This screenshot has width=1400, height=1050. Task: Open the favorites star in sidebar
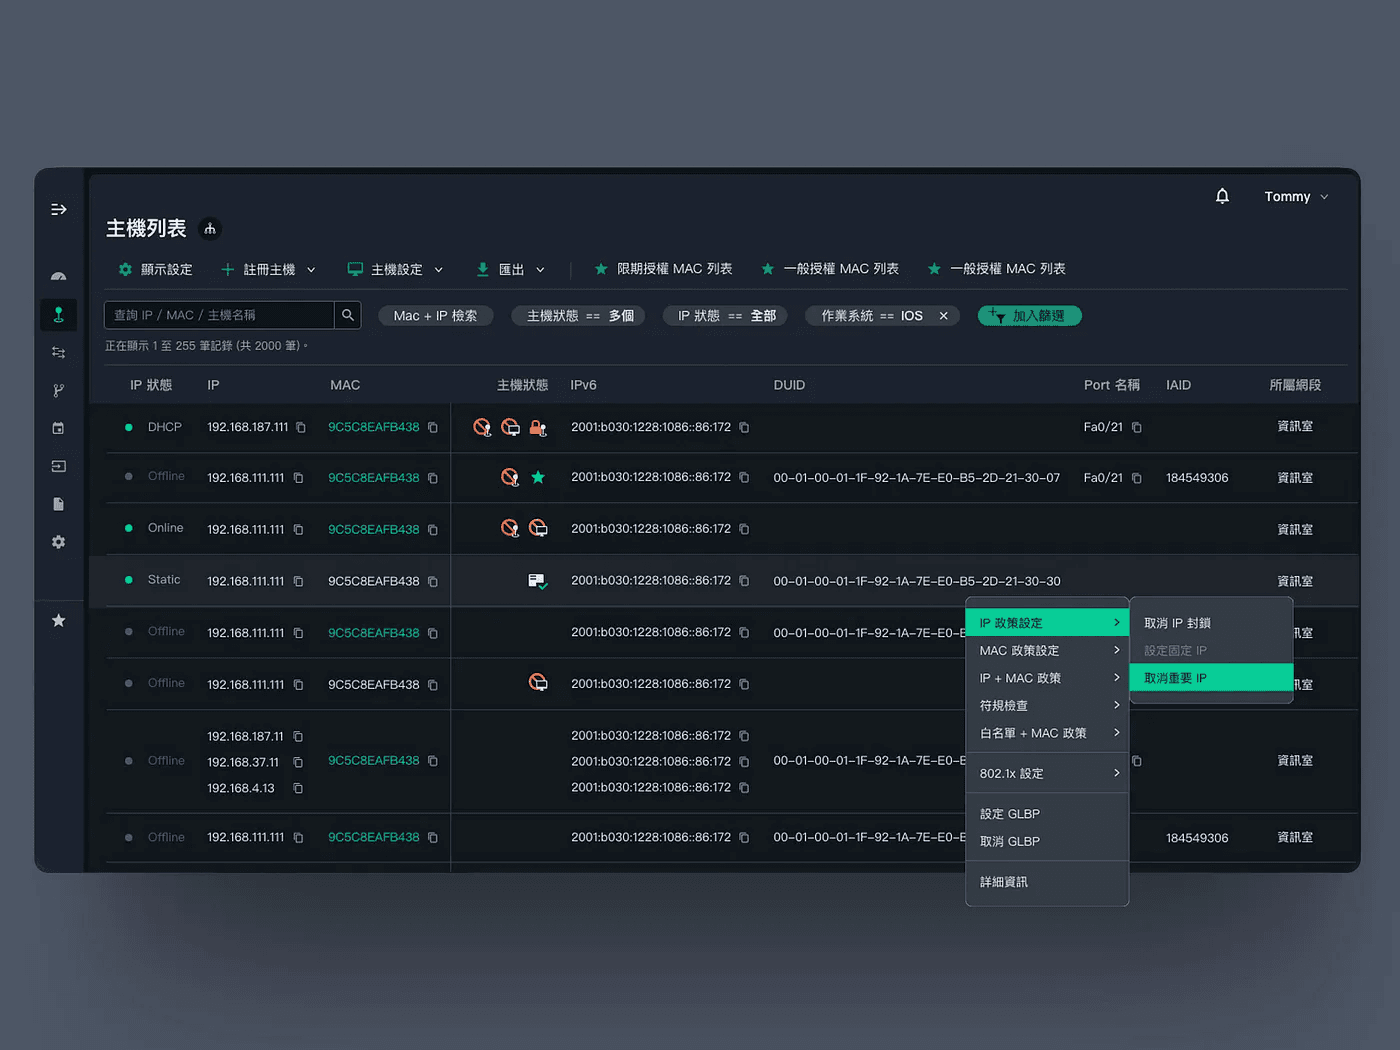[x=59, y=620]
